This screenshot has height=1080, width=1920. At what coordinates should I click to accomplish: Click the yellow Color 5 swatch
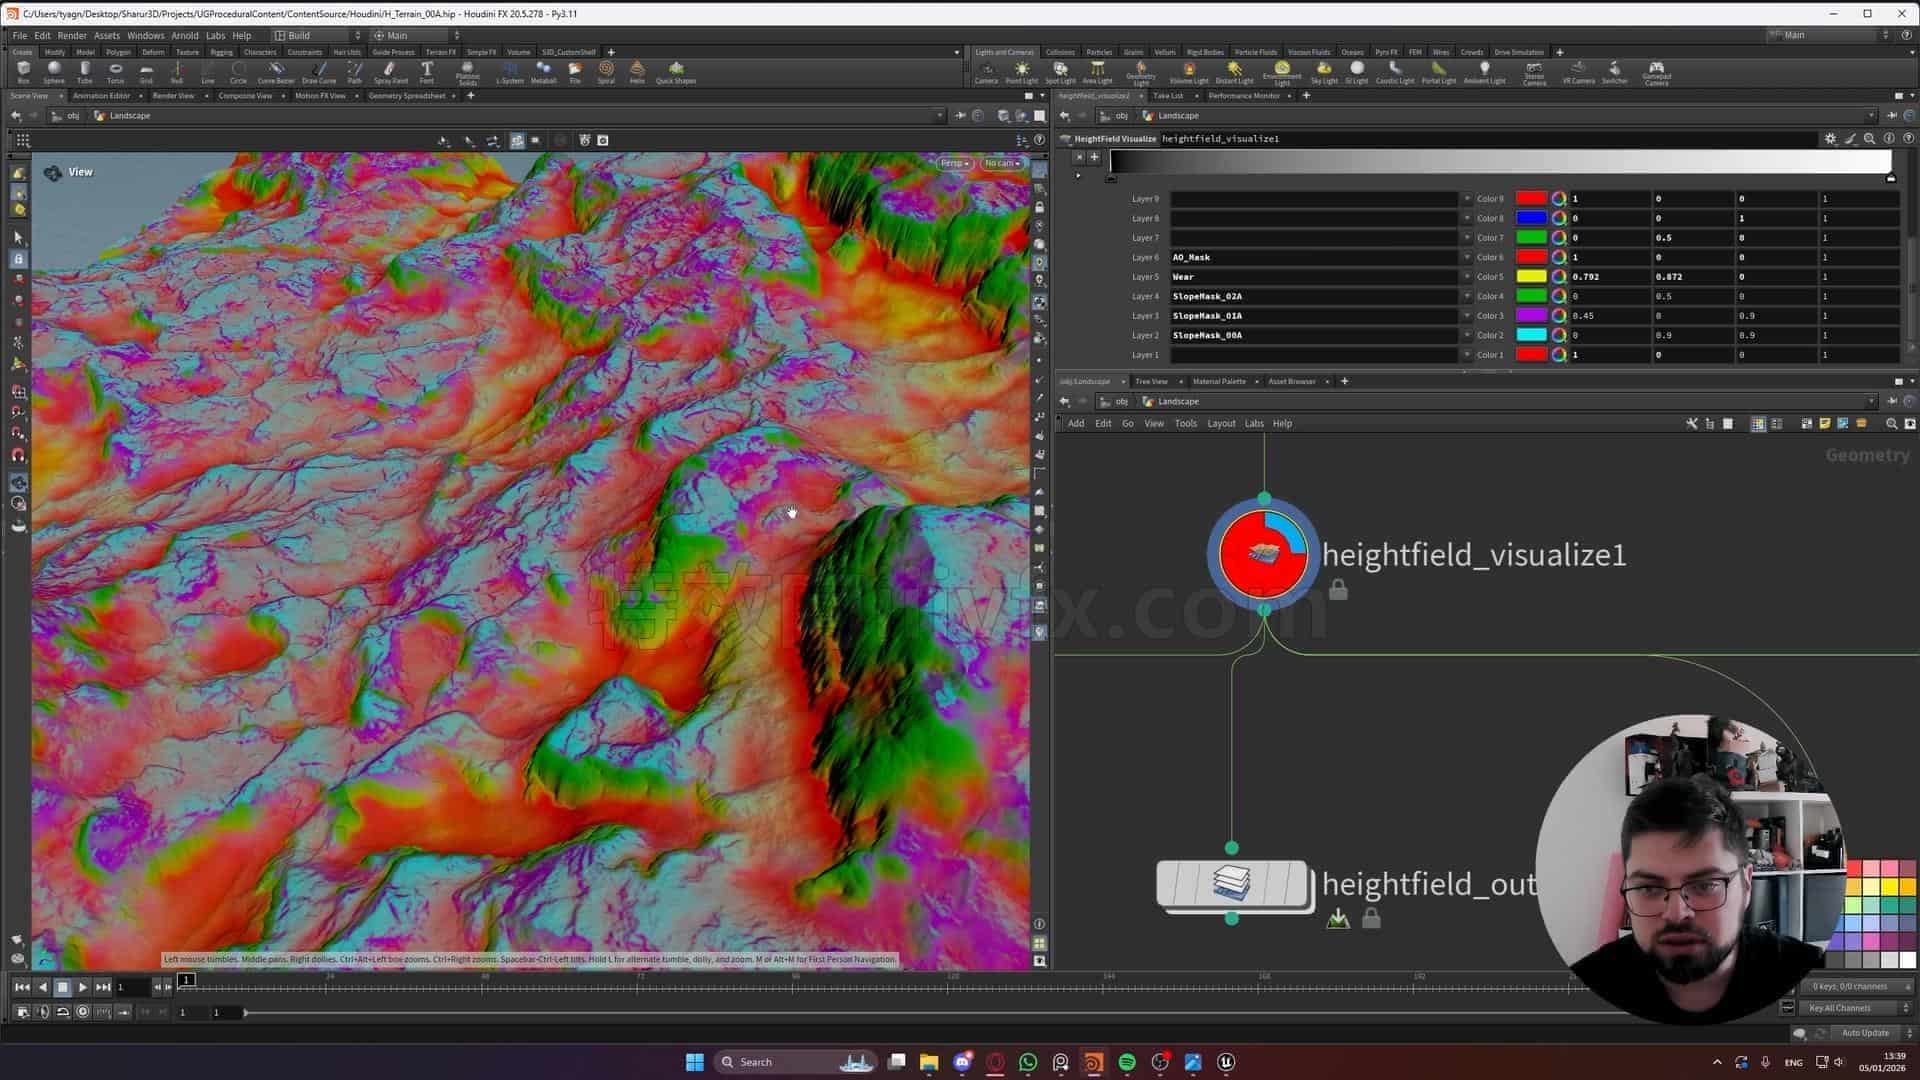click(x=1531, y=277)
